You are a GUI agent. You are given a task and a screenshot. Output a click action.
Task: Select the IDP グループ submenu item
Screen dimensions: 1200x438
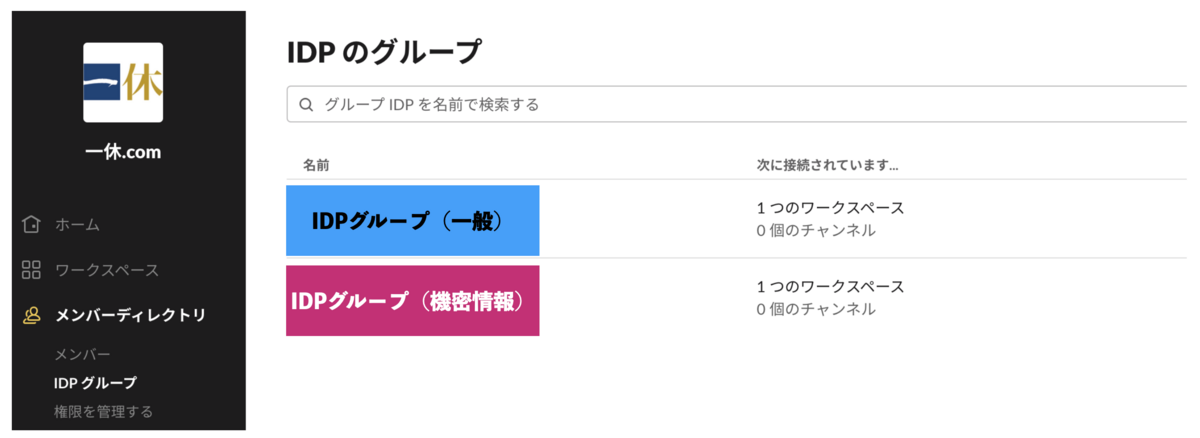point(96,383)
